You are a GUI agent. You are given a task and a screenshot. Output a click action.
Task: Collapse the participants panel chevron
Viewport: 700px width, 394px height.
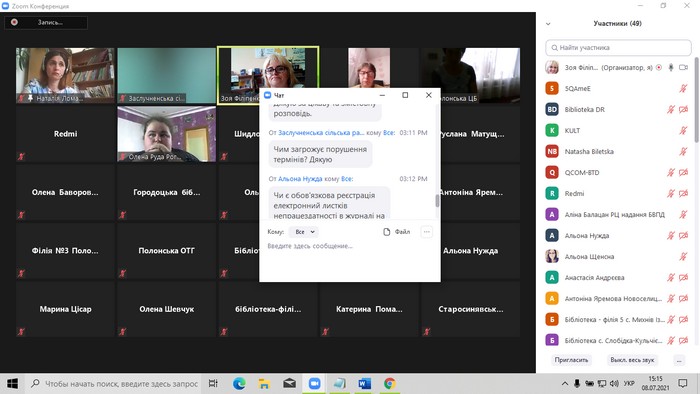[548, 24]
